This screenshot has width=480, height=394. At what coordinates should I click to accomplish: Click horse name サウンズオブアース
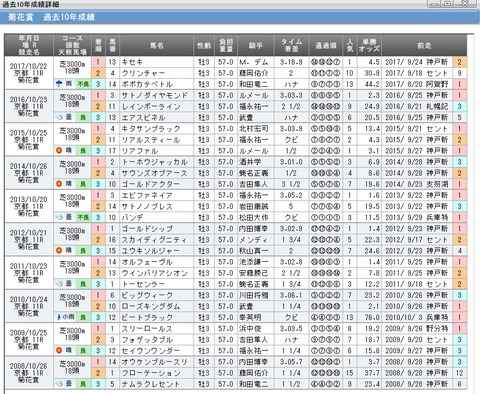154,173
